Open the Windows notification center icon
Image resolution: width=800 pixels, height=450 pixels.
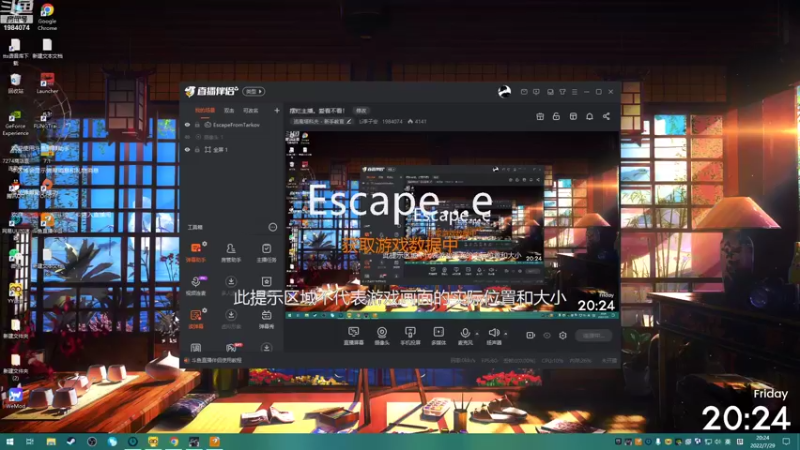coord(787,441)
